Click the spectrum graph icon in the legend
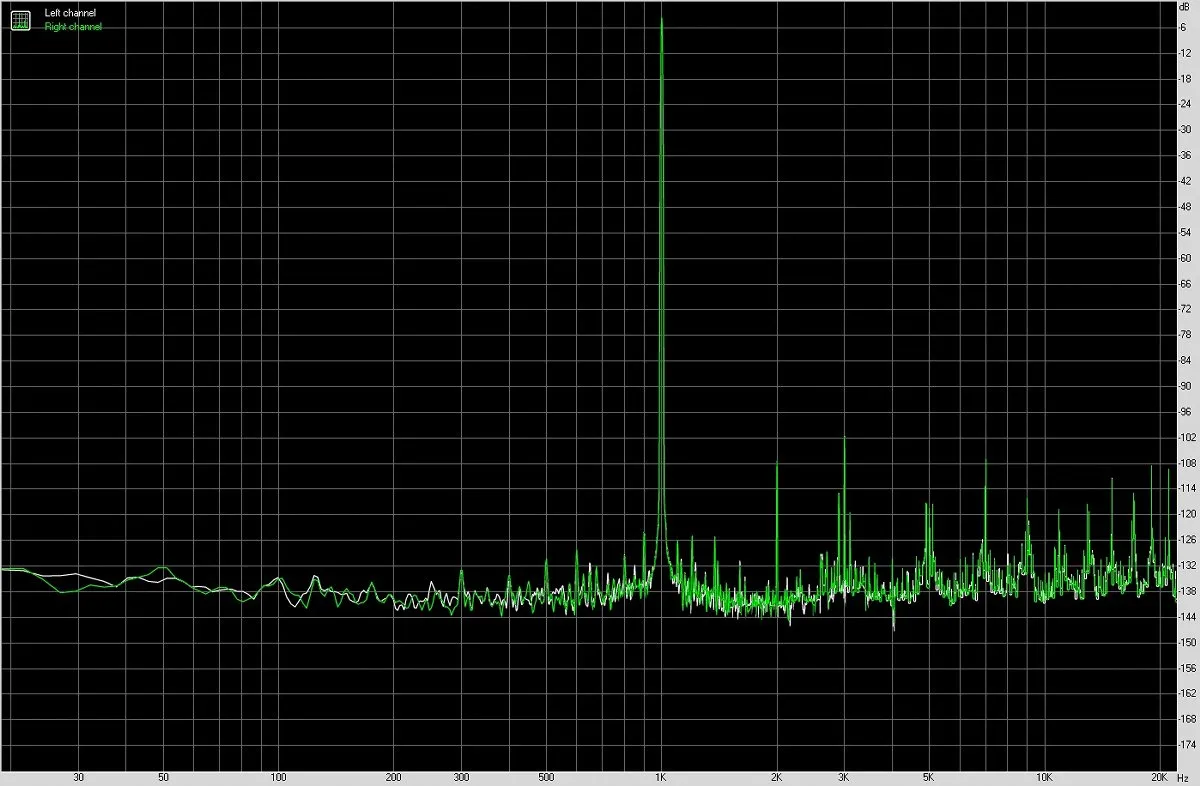Viewport: 1200px width, 786px height. click(x=20, y=20)
